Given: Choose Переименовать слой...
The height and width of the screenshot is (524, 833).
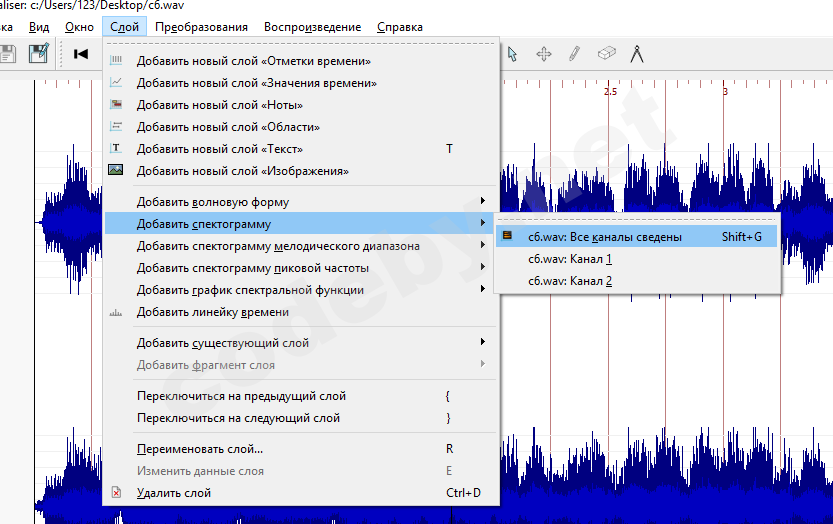Looking at the screenshot, I should (302, 449).
